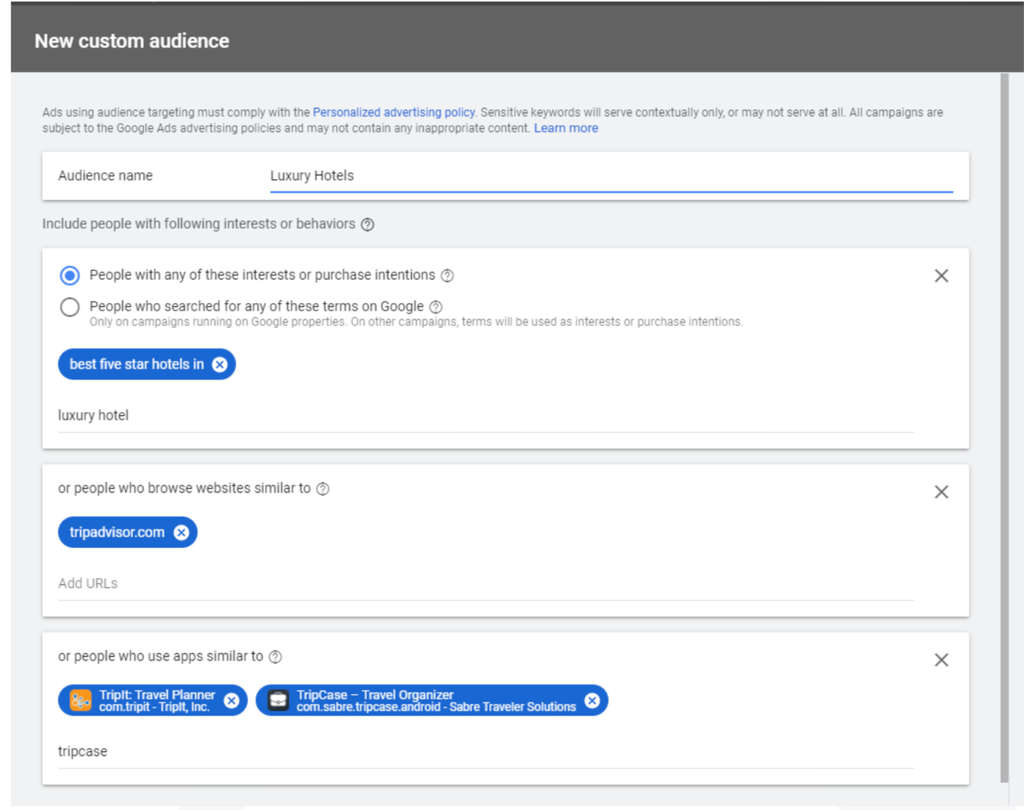Remove the tripadvisor.com chip
This screenshot has width=1024, height=810.
tap(181, 533)
